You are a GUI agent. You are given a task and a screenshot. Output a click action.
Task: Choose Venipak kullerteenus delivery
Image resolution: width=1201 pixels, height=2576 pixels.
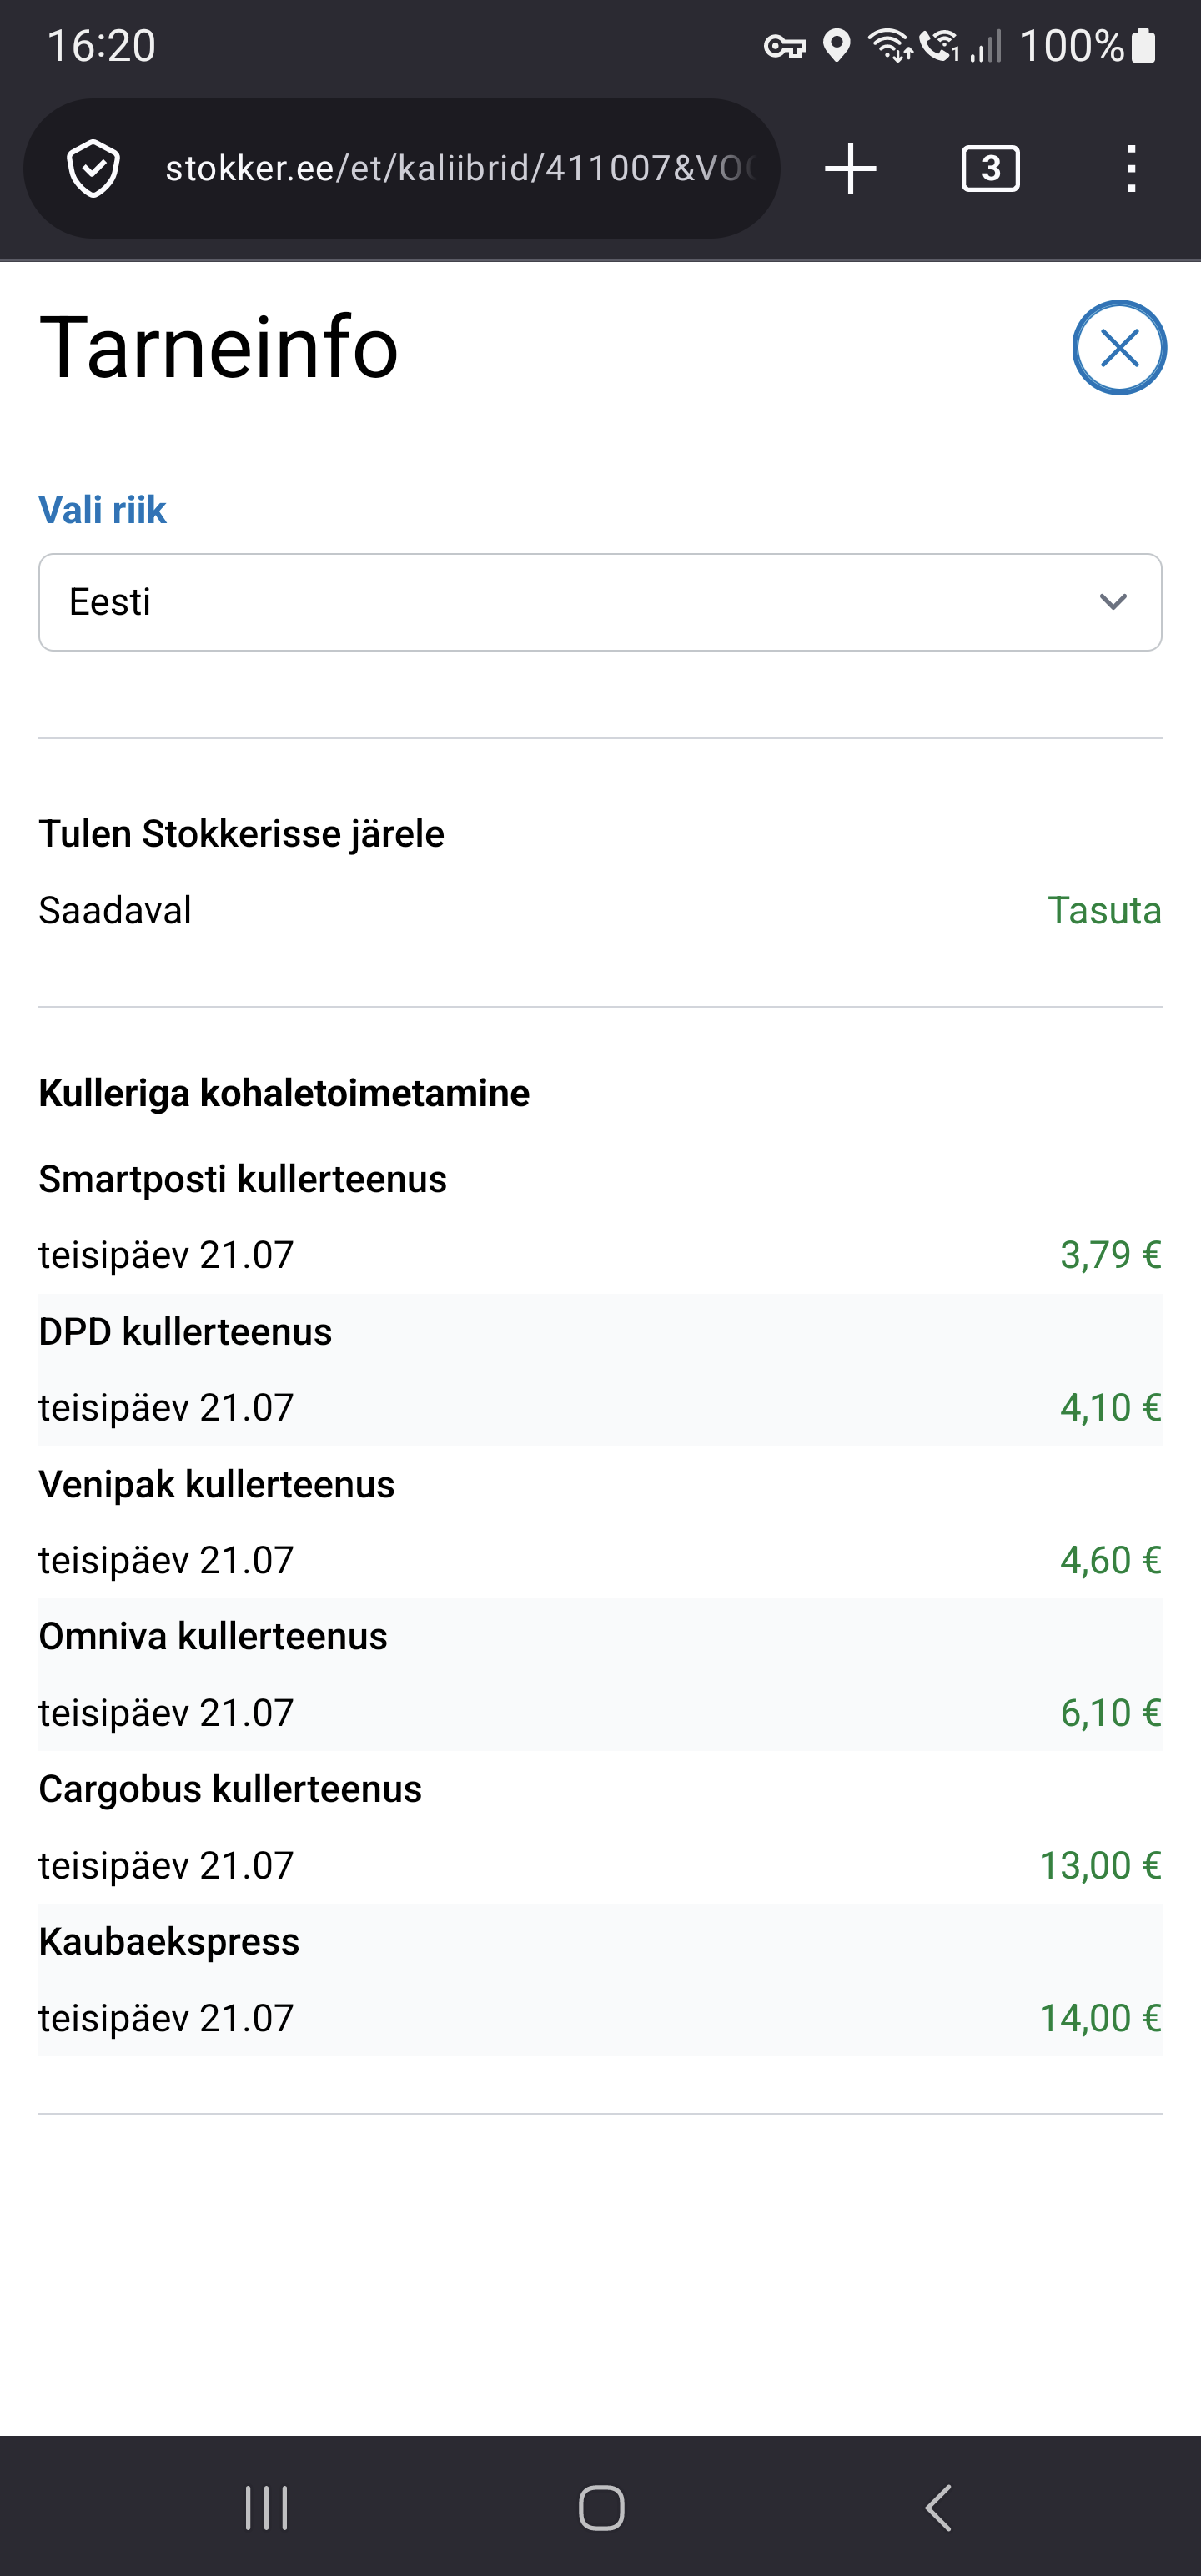coord(600,1522)
